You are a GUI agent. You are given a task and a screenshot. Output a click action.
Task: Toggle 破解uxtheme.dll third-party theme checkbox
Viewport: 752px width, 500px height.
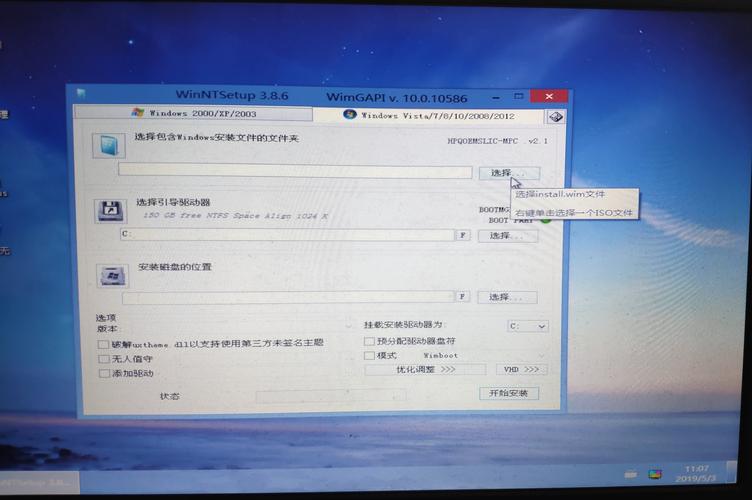103,344
